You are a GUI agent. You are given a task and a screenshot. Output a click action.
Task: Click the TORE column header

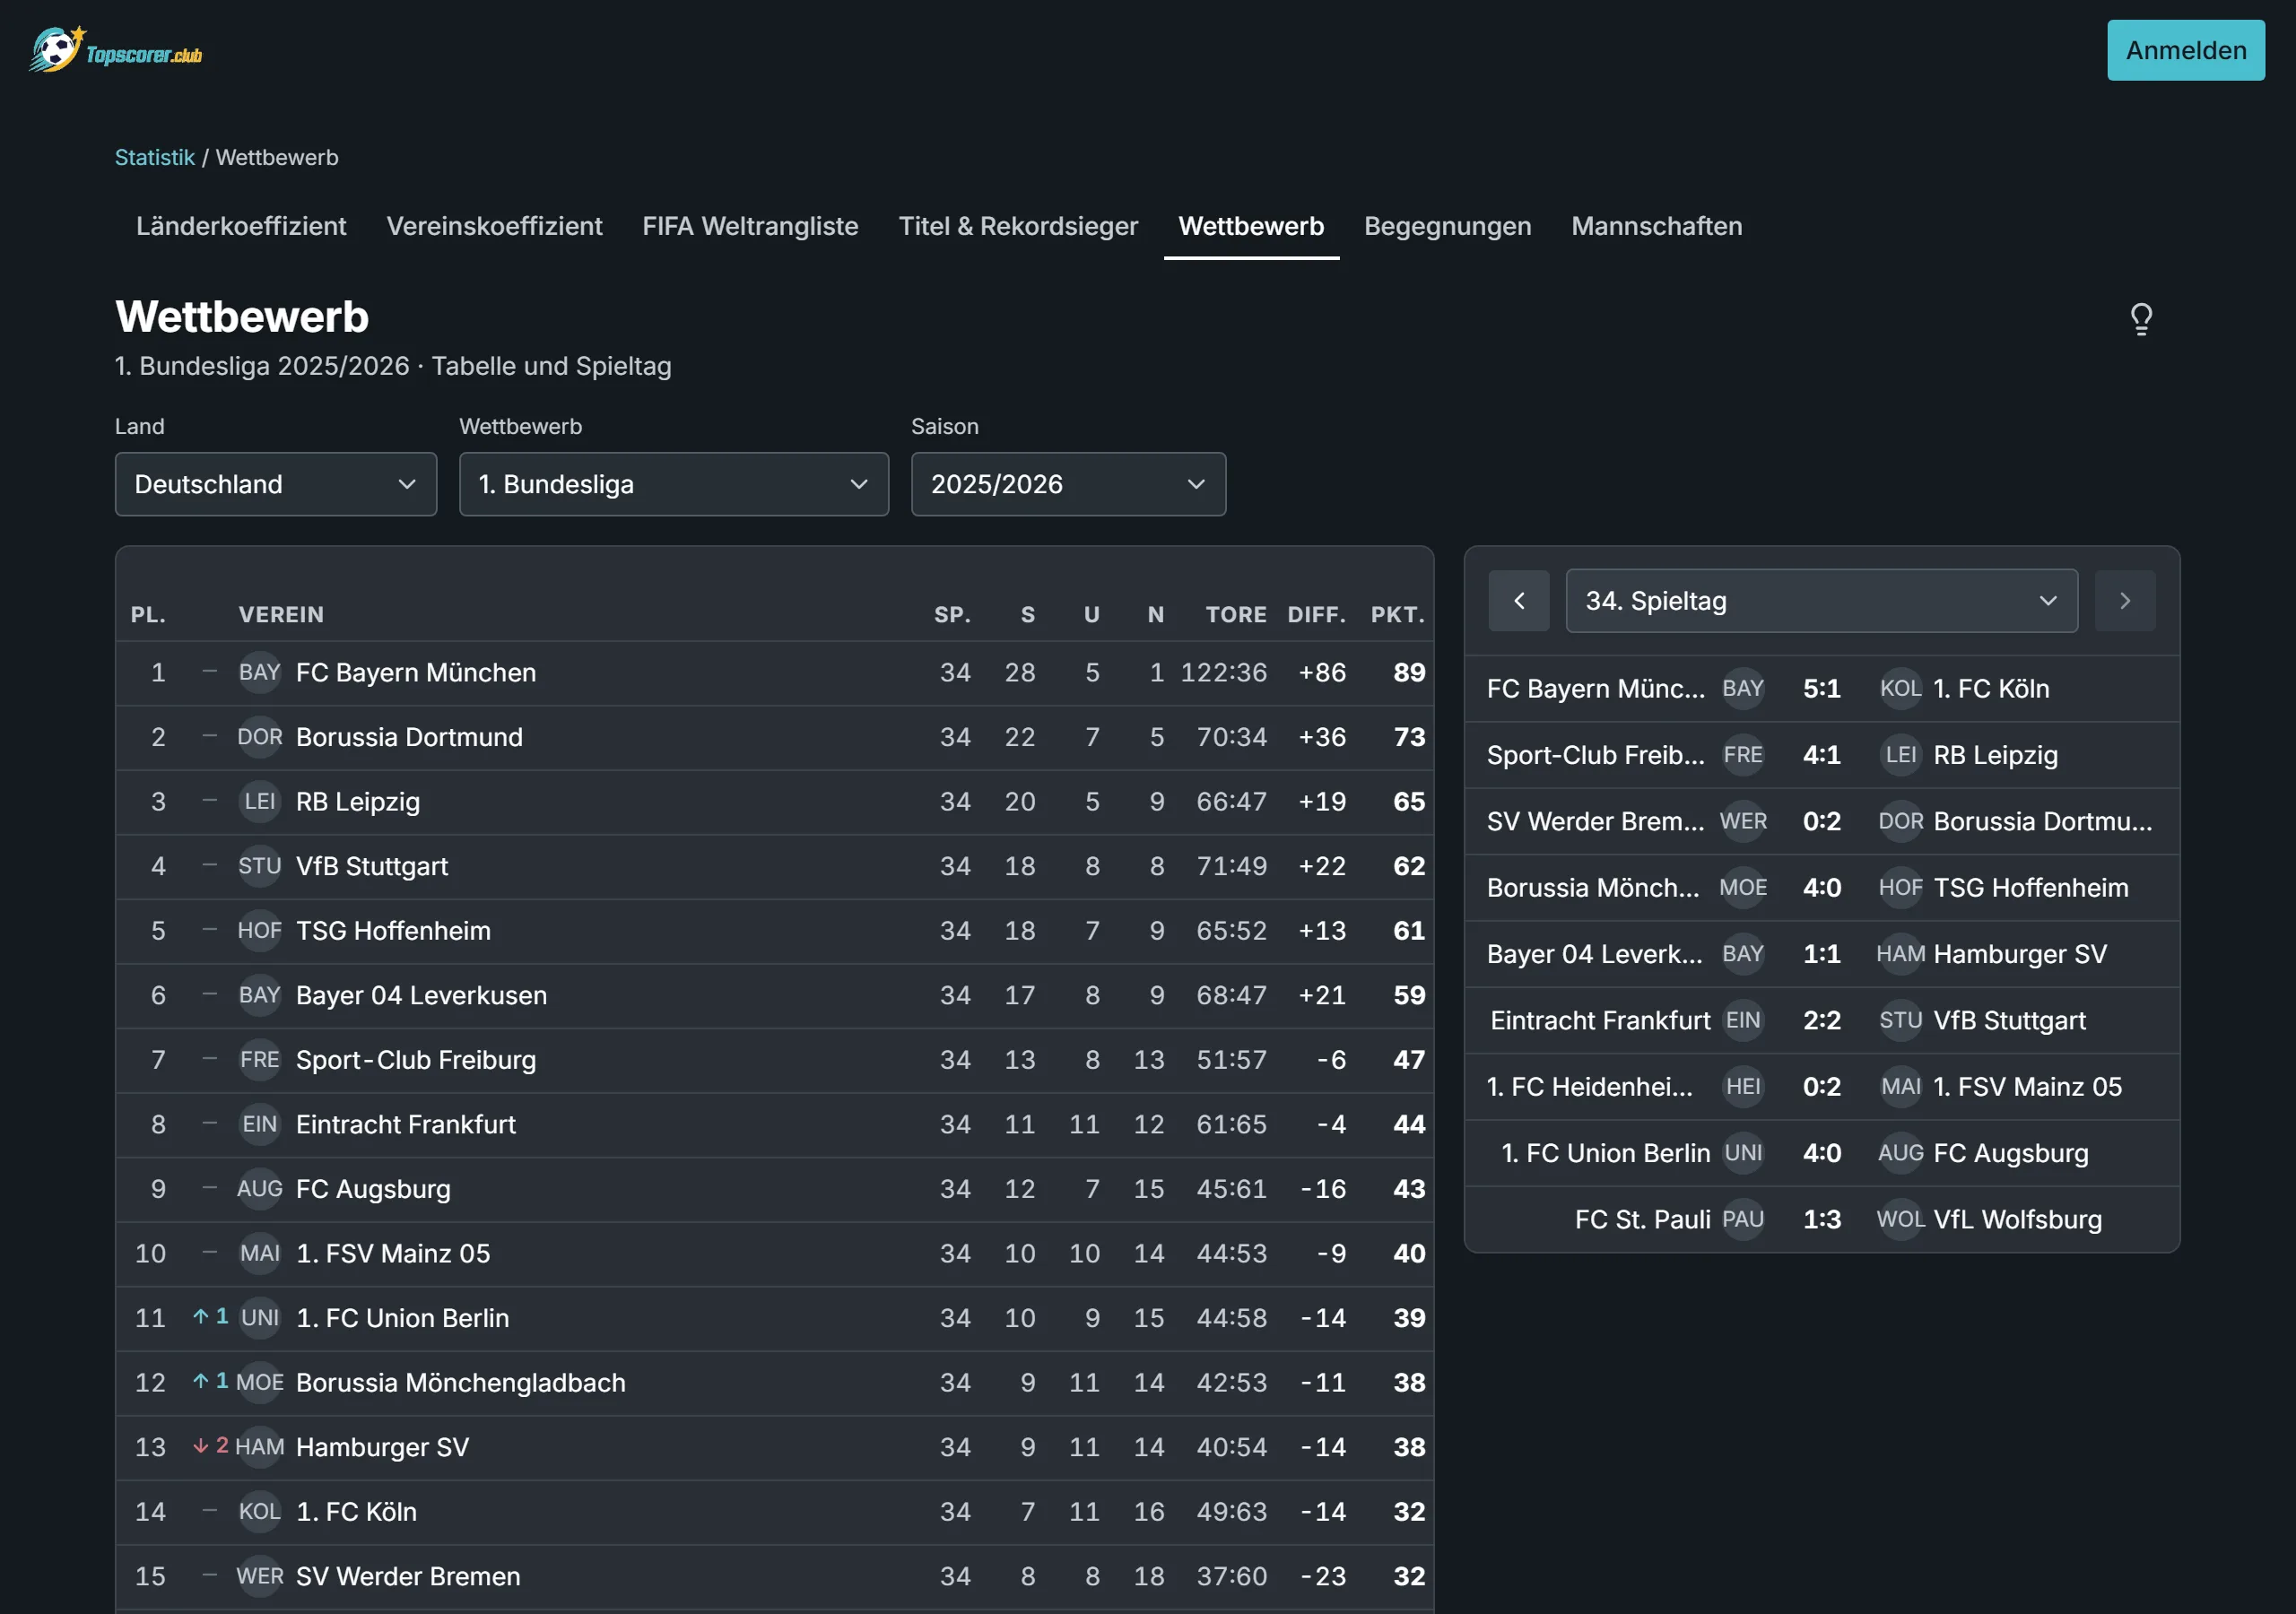(1236, 615)
